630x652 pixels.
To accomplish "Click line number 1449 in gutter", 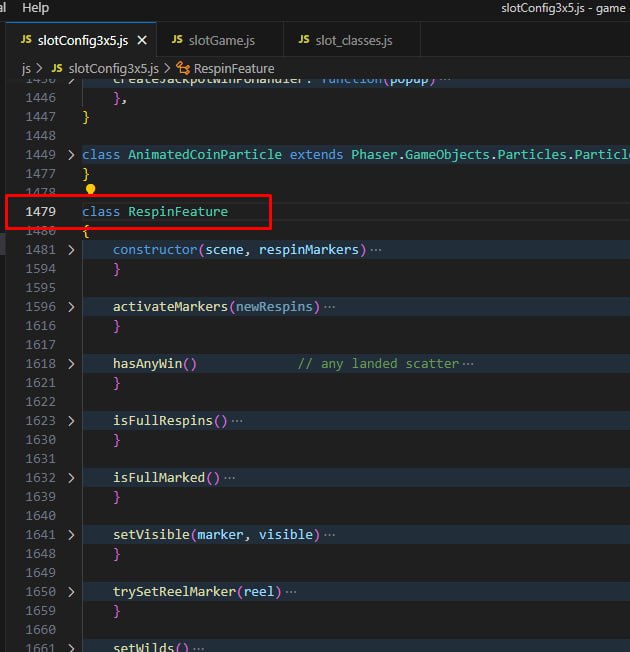I will pyautogui.click(x=40, y=155).
